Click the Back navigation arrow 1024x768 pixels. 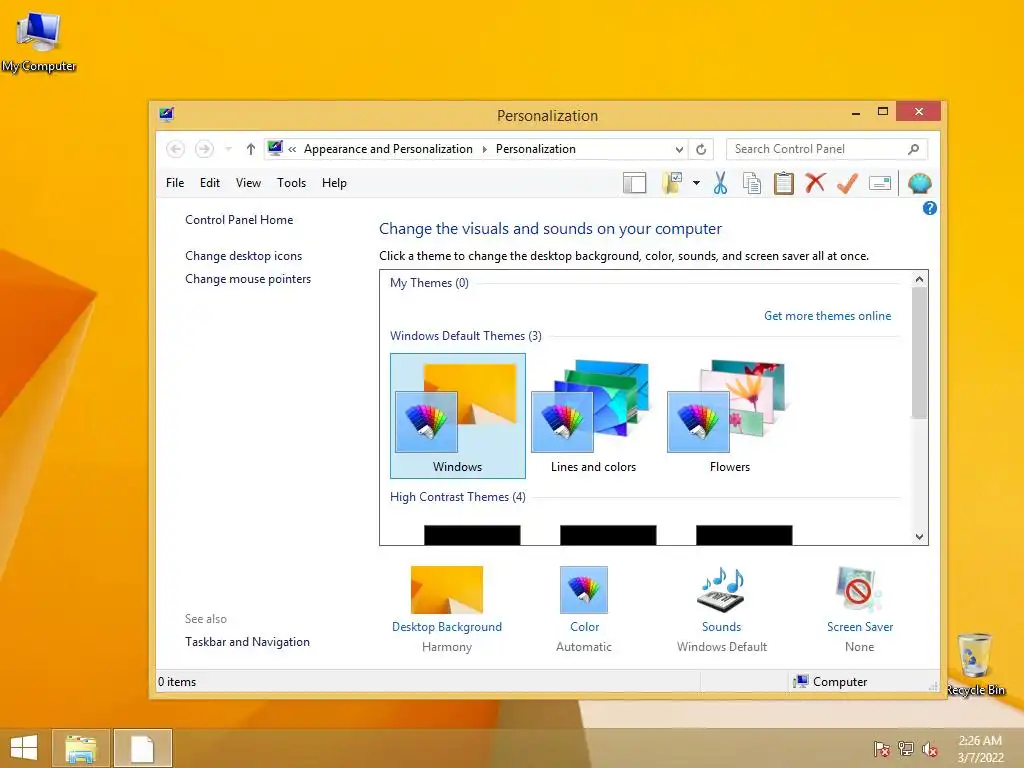175,149
